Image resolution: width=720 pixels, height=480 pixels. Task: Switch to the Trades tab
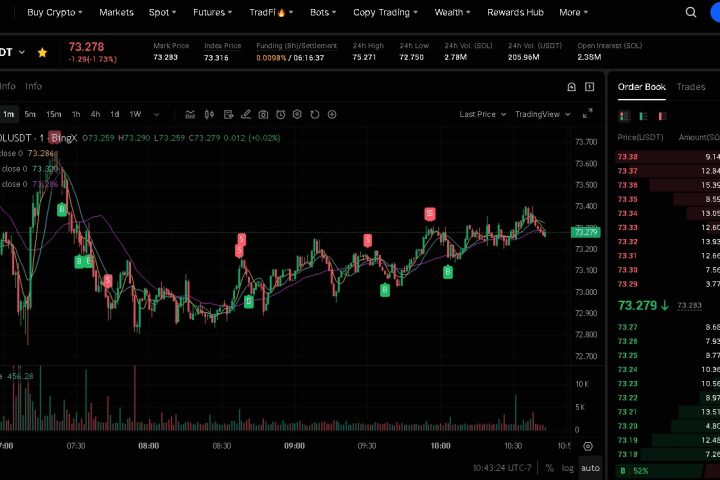click(691, 87)
